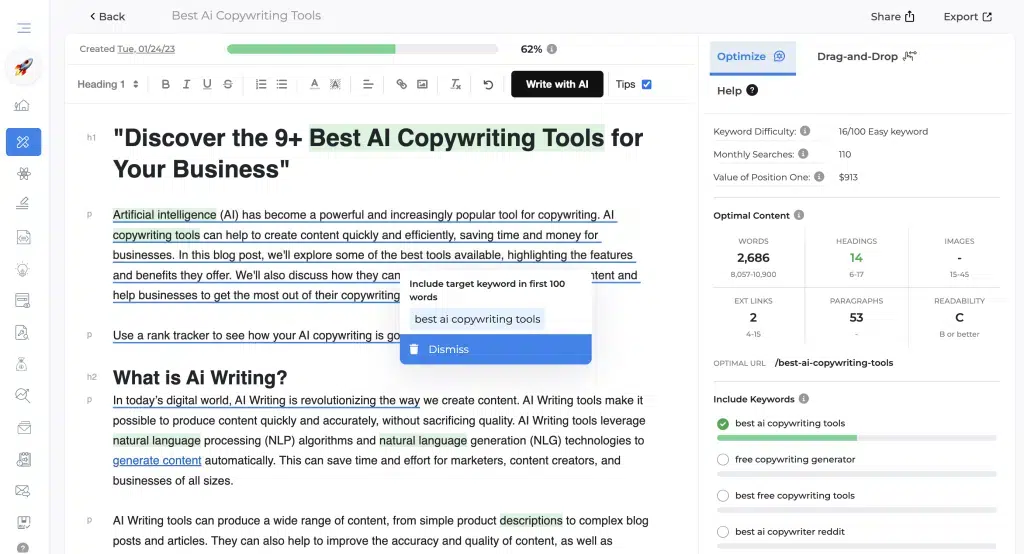Click the italic formatting icon

186,85
